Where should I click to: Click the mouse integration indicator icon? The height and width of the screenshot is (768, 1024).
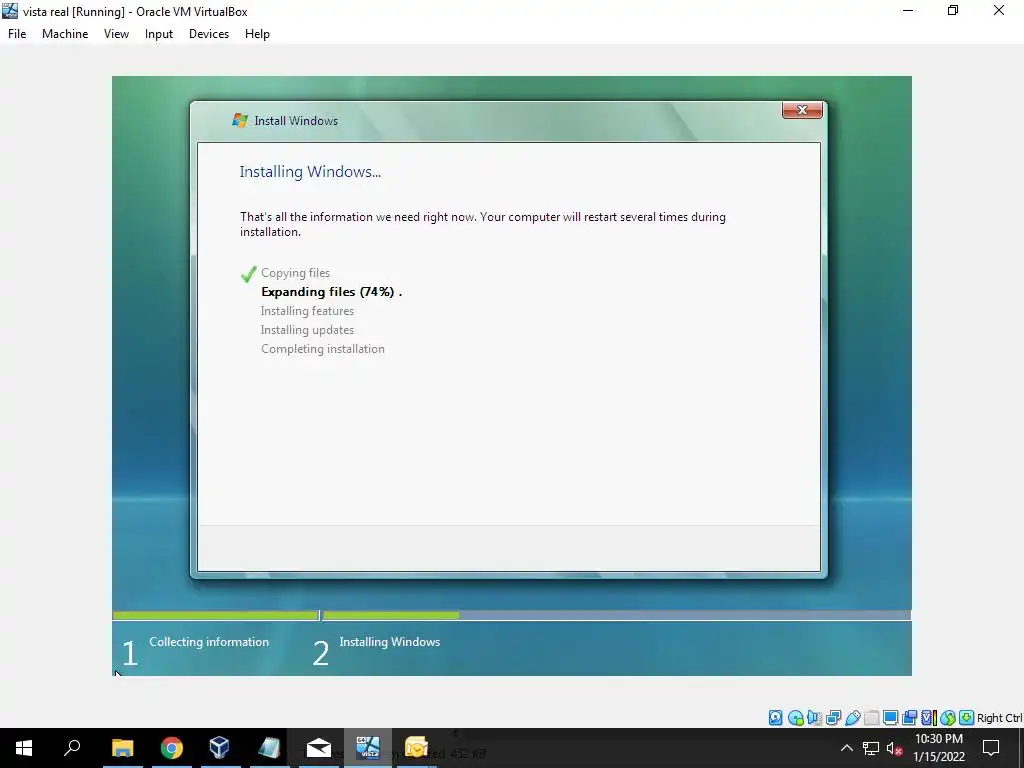(x=948, y=718)
